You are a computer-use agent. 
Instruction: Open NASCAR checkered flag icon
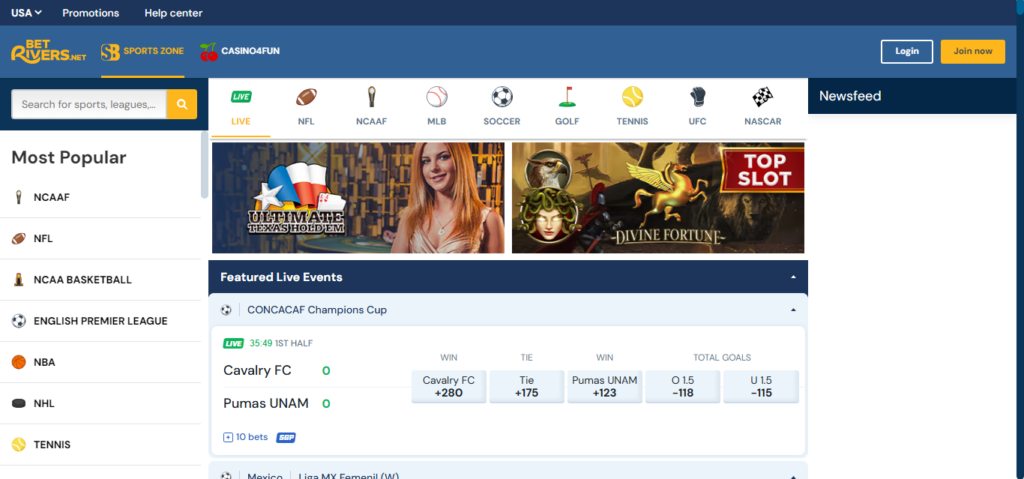pyautogui.click(x=763, y=97)
